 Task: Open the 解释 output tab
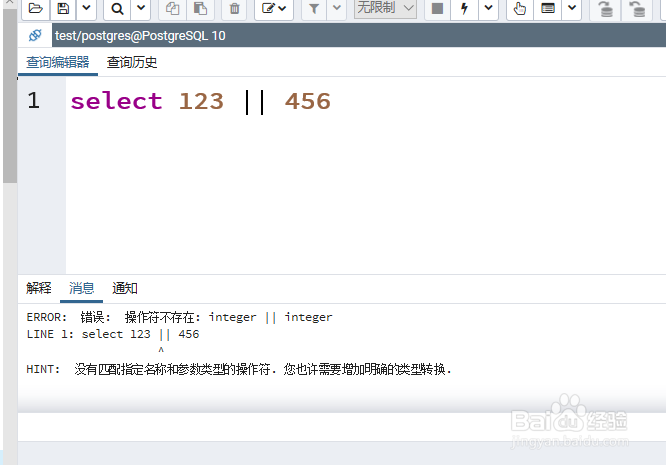click(39, 288)
